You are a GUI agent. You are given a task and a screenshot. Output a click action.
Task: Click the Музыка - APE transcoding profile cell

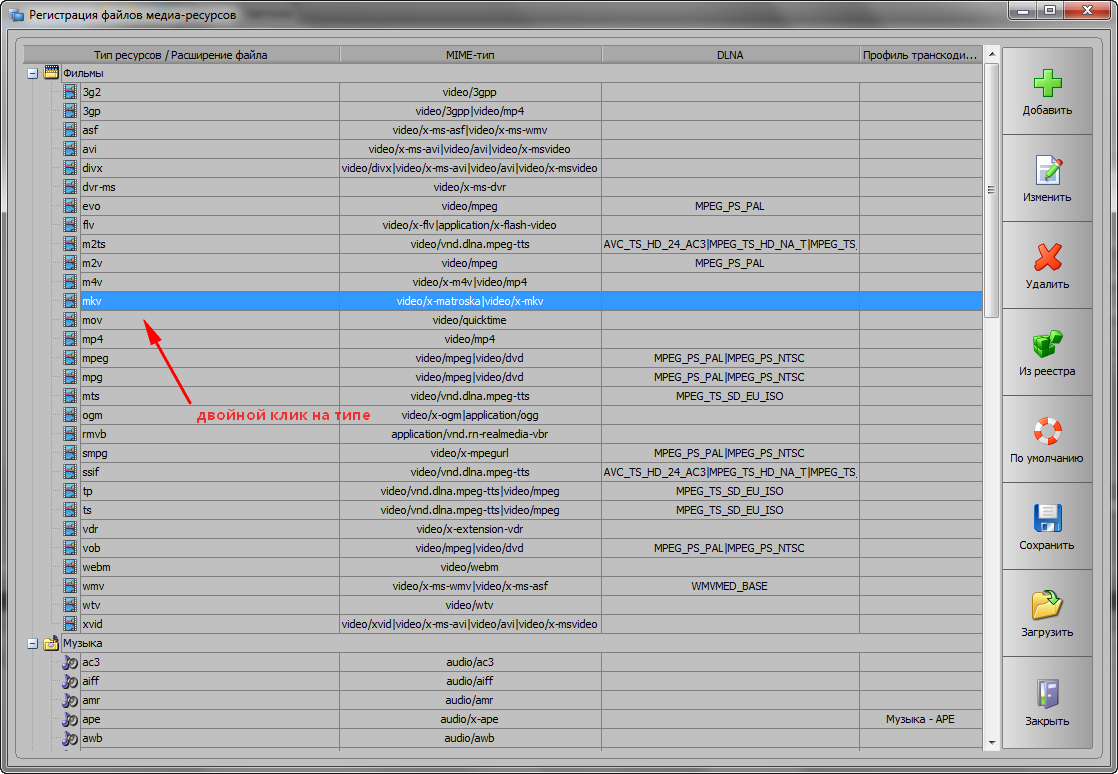920,719
